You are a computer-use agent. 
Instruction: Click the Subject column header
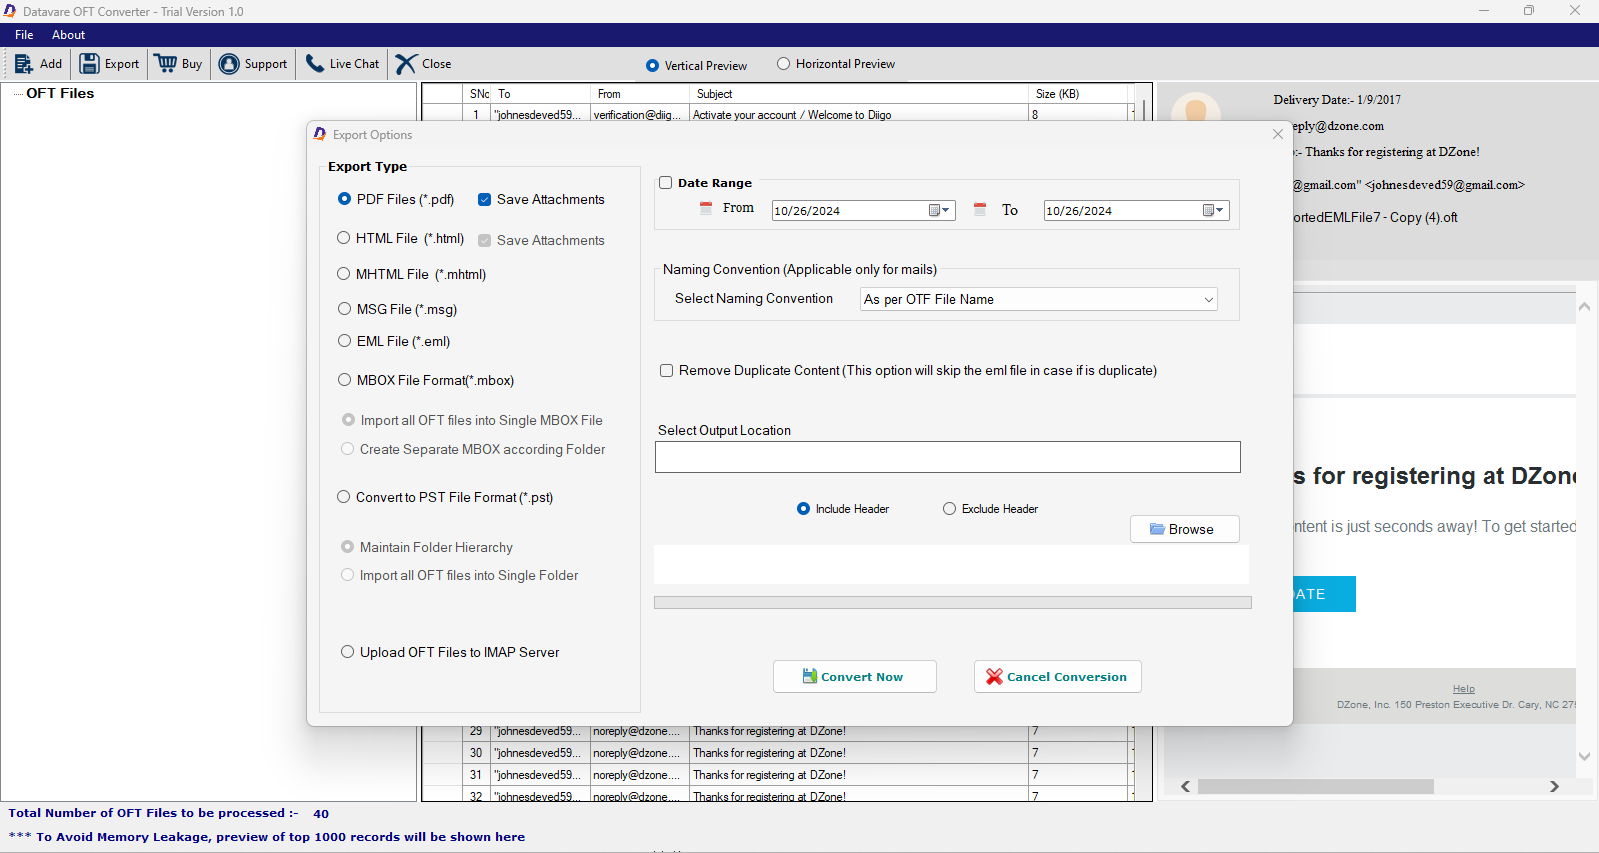point(858,94)
